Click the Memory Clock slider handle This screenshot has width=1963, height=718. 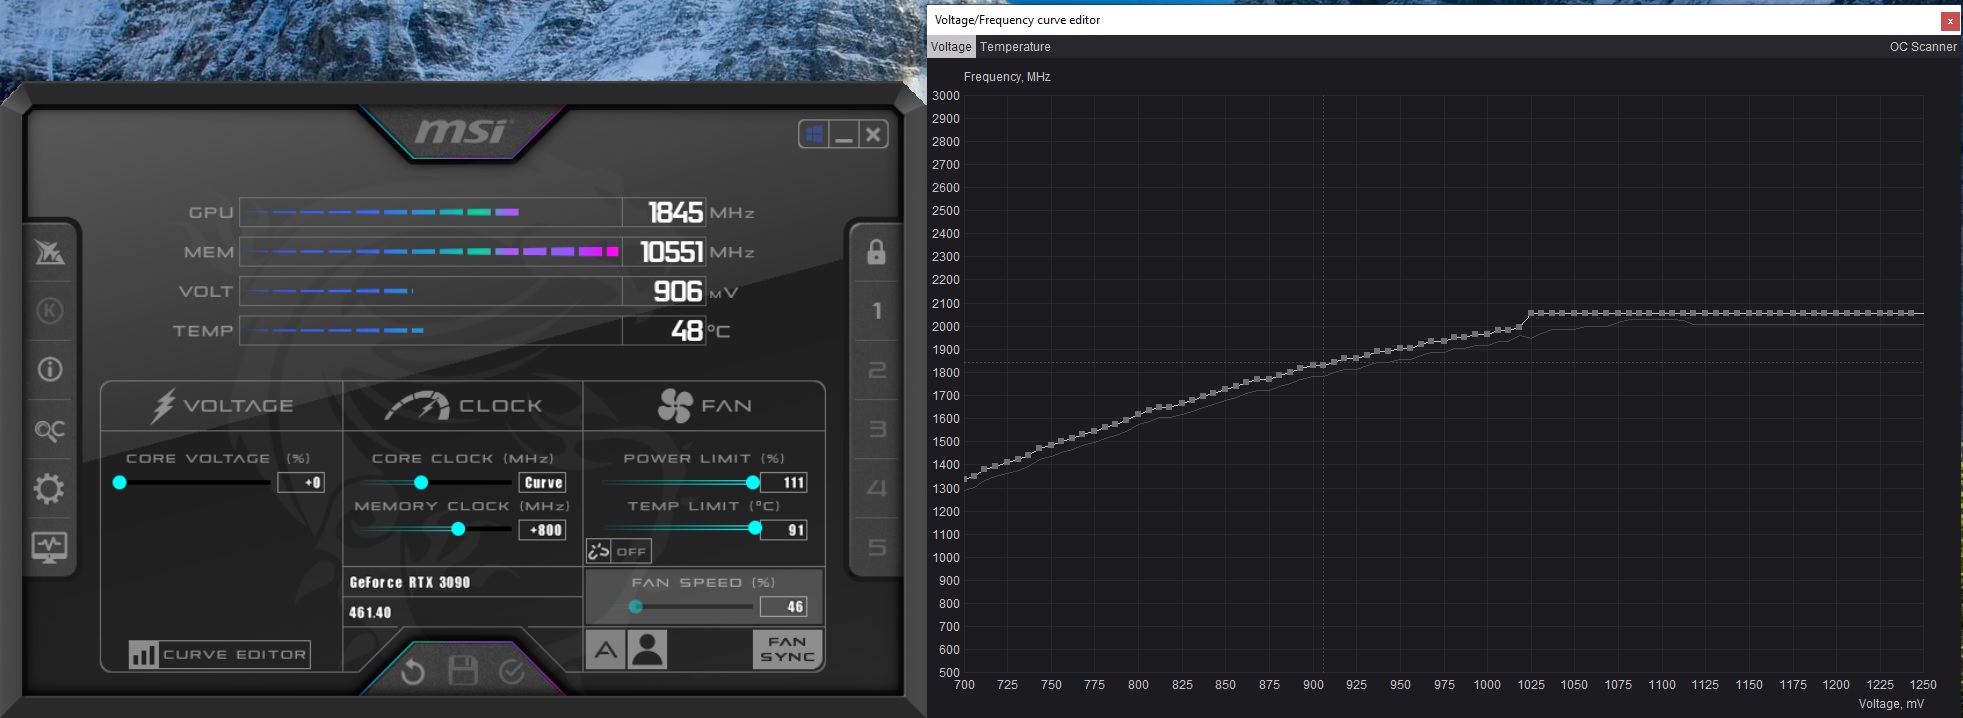[x=458, y=529]
